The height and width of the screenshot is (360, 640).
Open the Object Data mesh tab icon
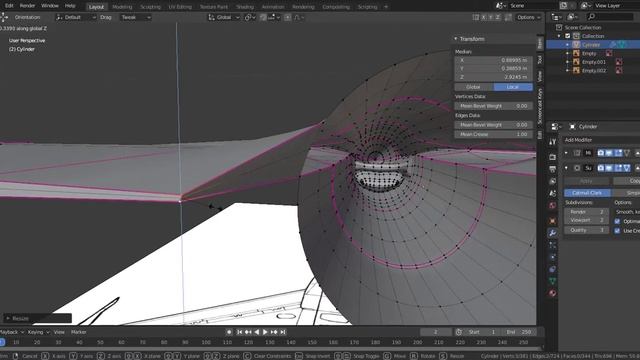click(x=552, y=281)
